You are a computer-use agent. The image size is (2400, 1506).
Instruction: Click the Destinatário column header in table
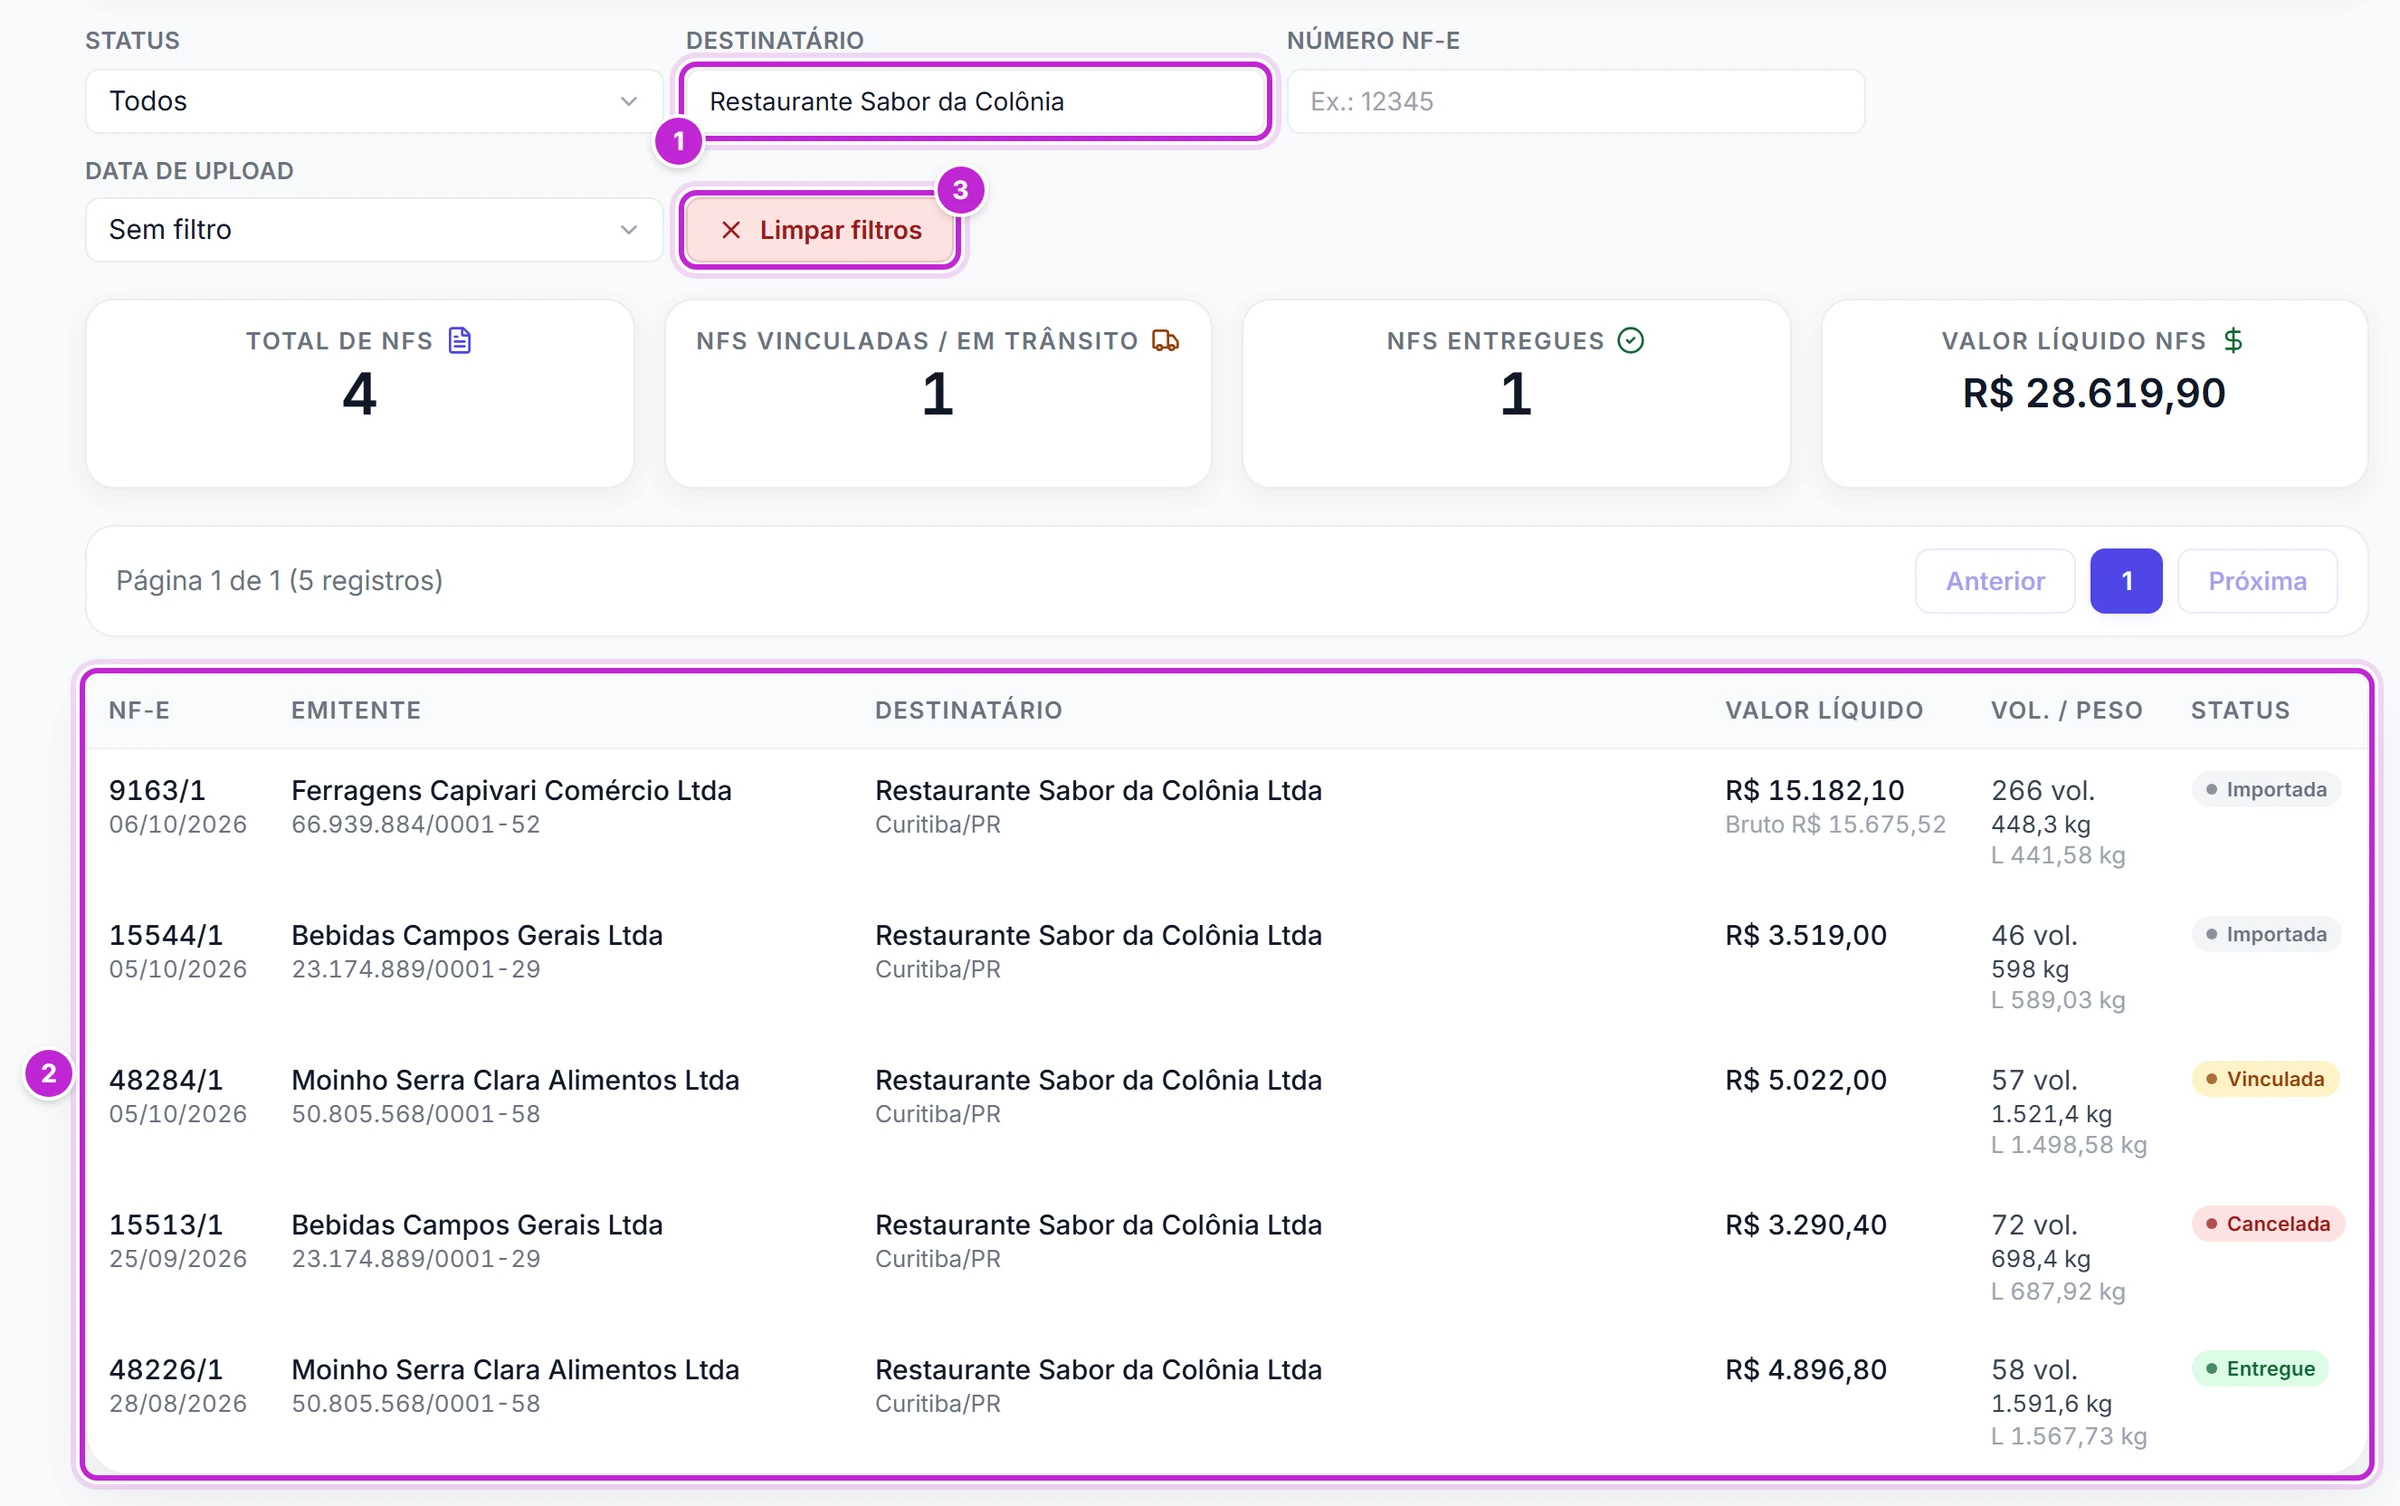pyautogui.click(x=968, y=710)
